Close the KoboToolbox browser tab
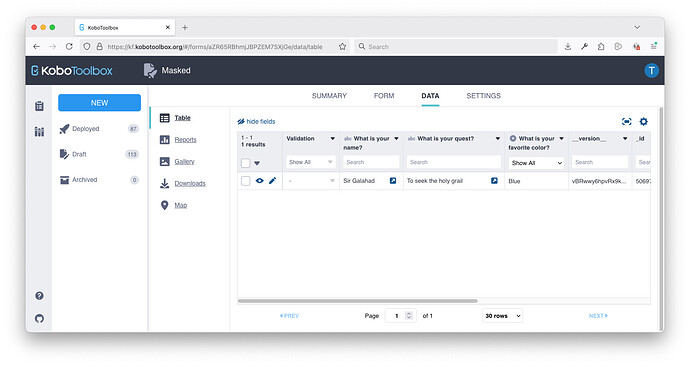The height and width of the screenshot is (366, 690). pos(168,27)
